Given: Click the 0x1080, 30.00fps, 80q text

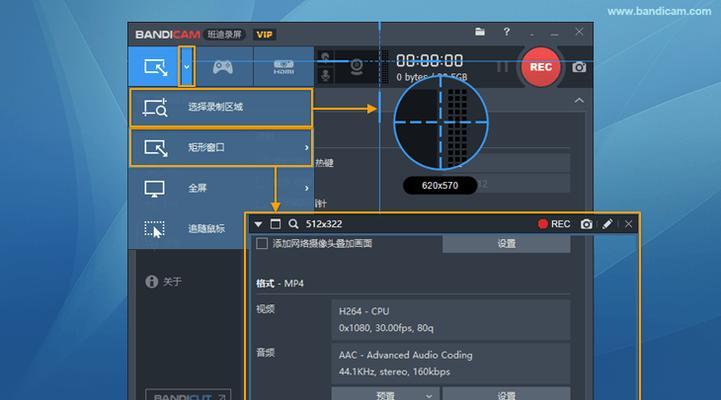Looking at the screenshot, I should (x=386, y=328).
